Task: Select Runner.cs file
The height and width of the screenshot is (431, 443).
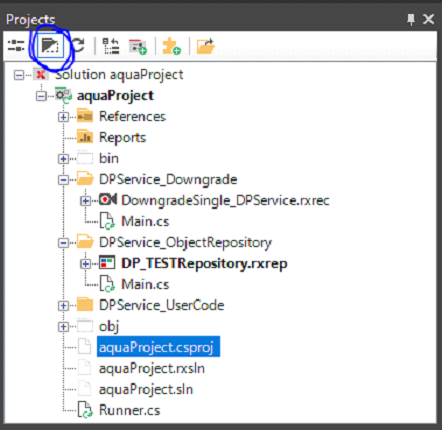Action: 129,410
